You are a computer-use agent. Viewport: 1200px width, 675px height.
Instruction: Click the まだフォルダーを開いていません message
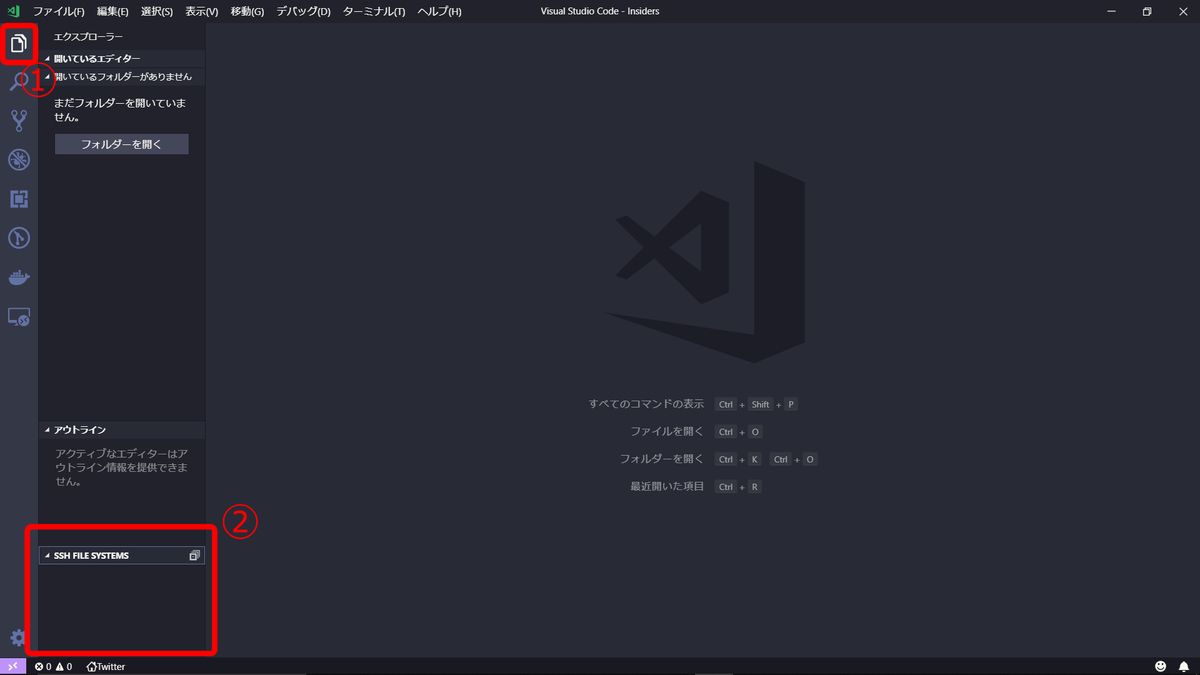point(120,110)
